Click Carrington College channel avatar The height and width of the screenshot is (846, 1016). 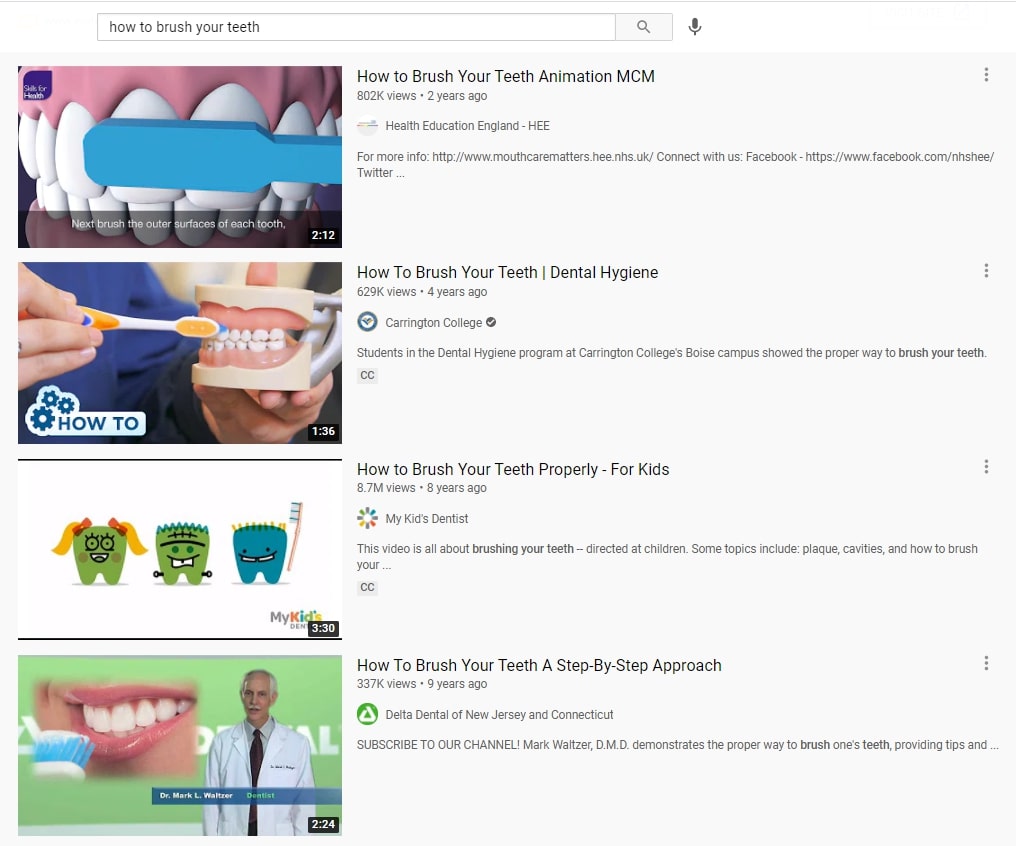(367, 322)
